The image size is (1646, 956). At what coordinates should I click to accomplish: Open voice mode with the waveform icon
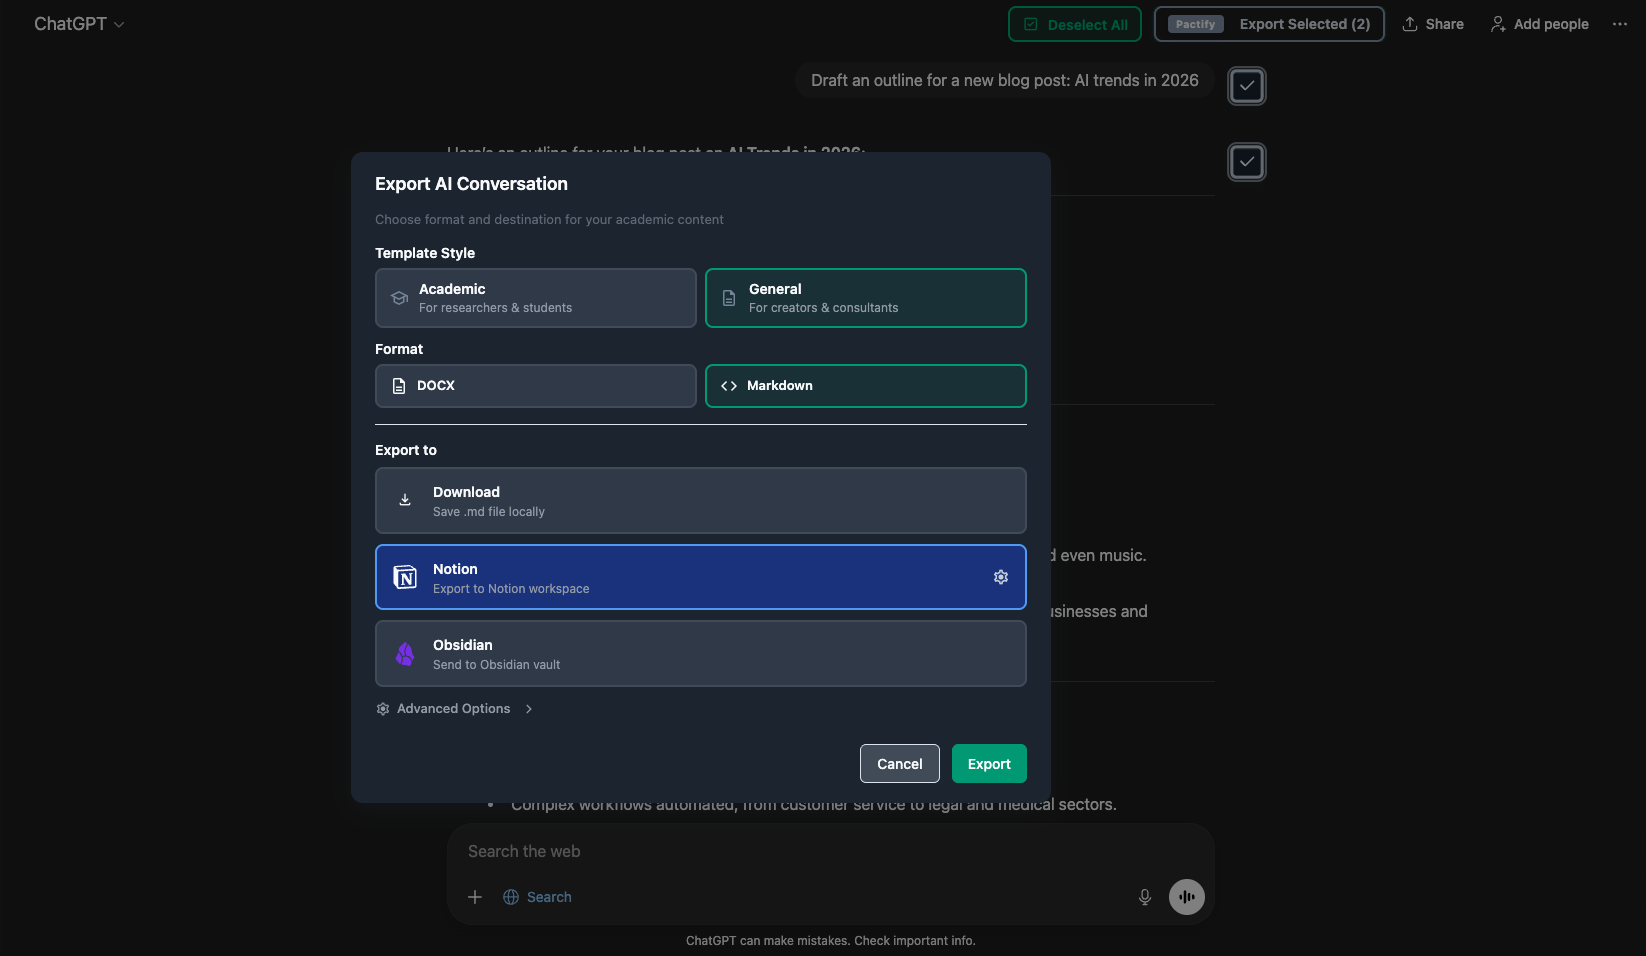(x=1186, y=897)
